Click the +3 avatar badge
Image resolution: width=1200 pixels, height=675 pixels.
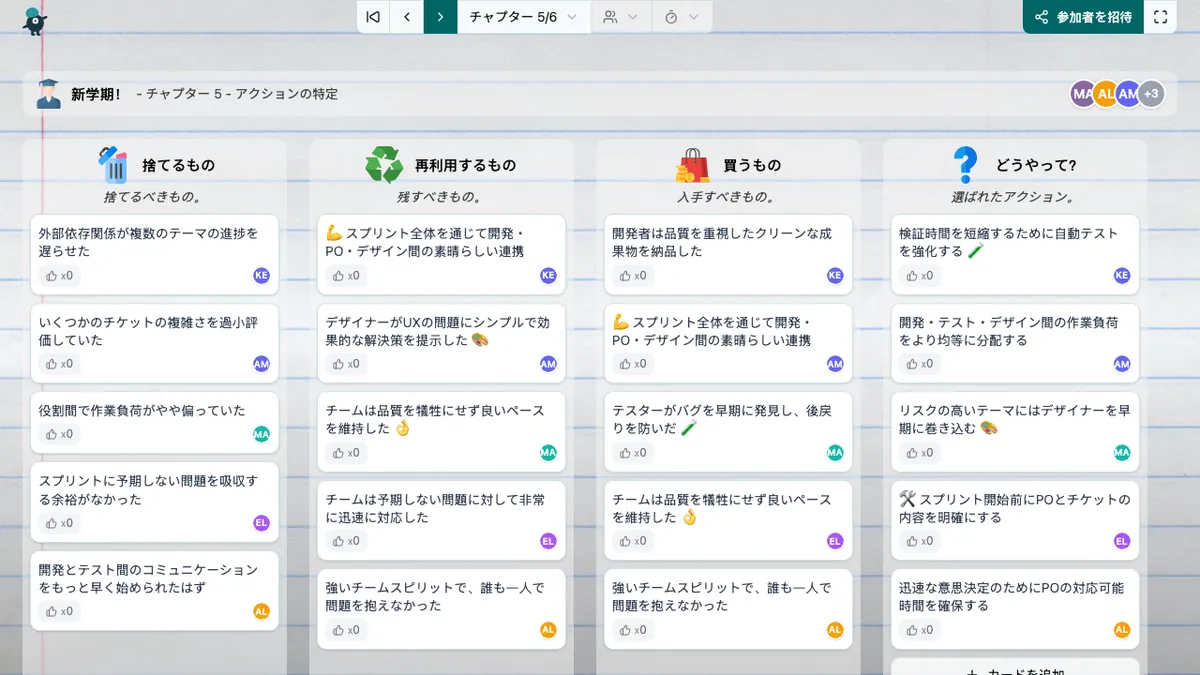(1151, 93)
